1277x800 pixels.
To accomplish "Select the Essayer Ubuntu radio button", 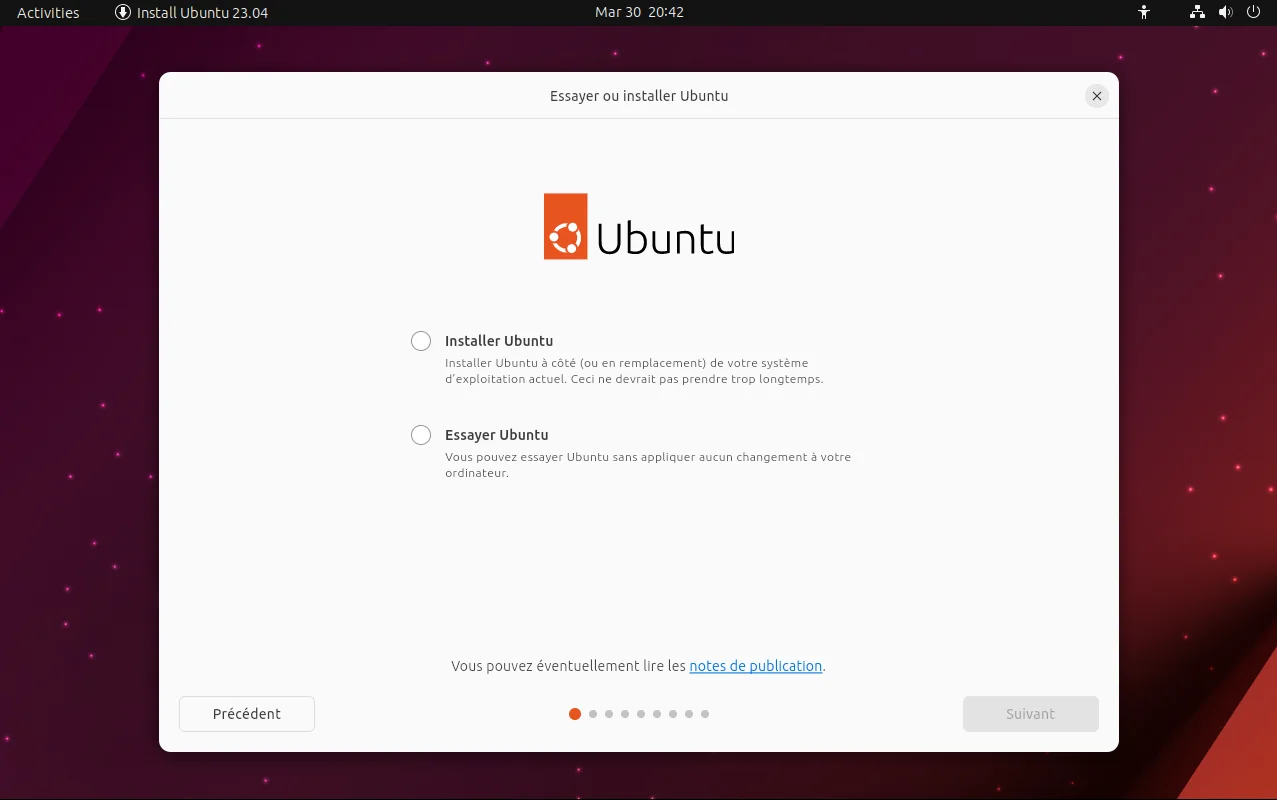I will tap(421, 435).
